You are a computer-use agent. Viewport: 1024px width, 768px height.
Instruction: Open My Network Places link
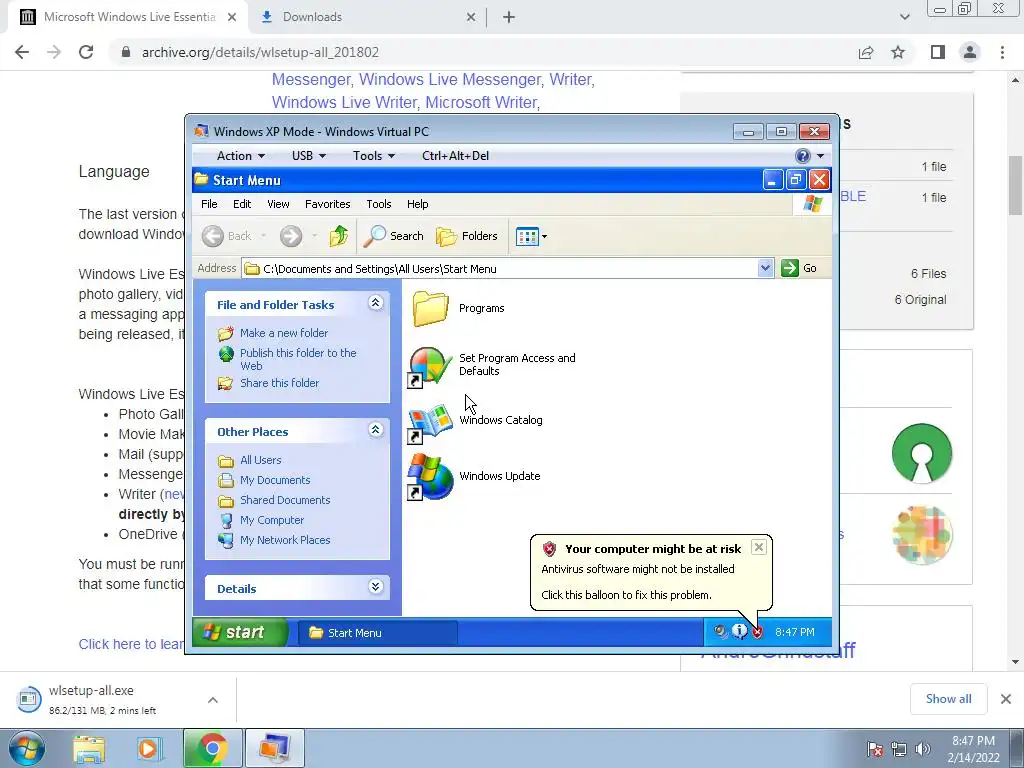[x=285, y=540]
